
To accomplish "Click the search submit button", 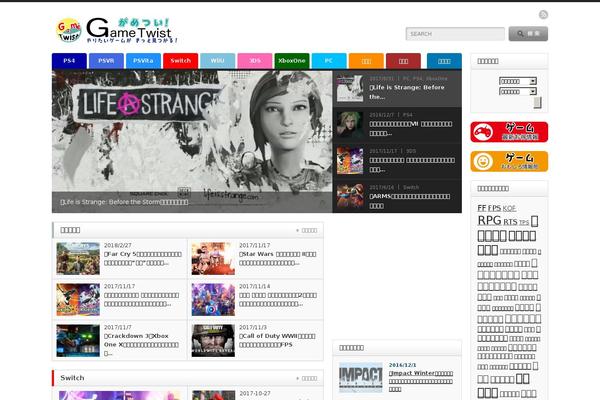I will [528, 34].
